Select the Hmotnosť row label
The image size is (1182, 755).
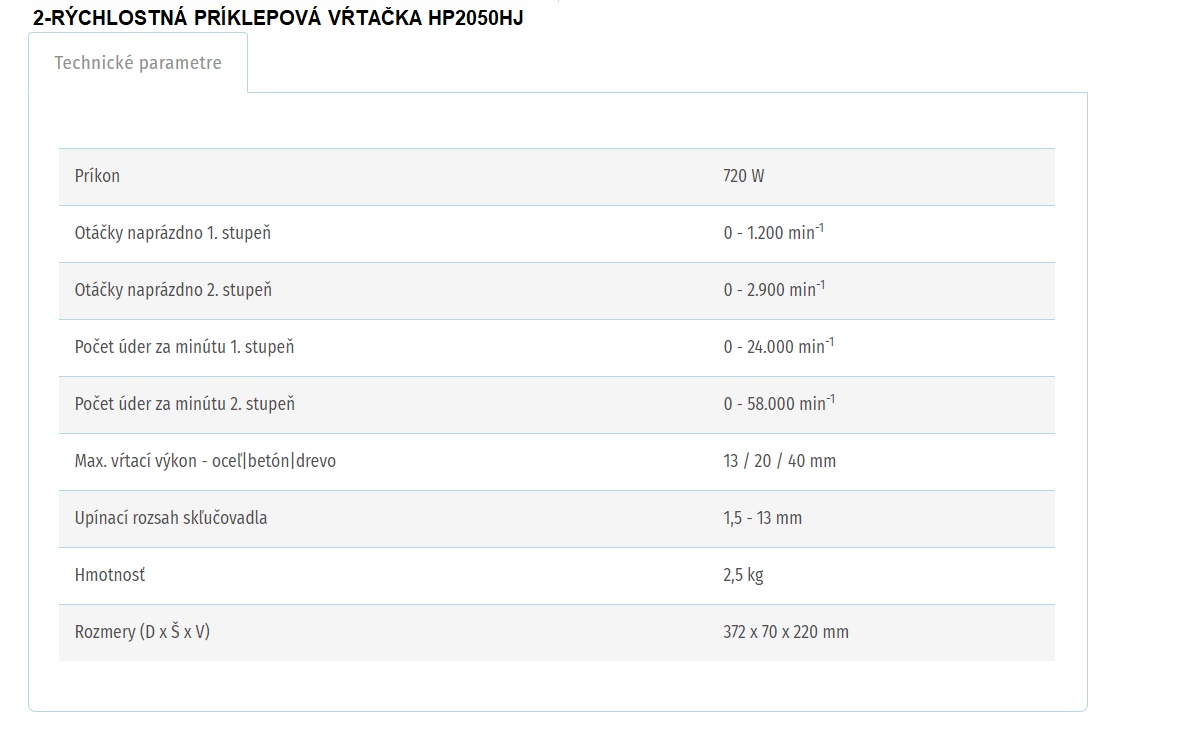(110, 576)
